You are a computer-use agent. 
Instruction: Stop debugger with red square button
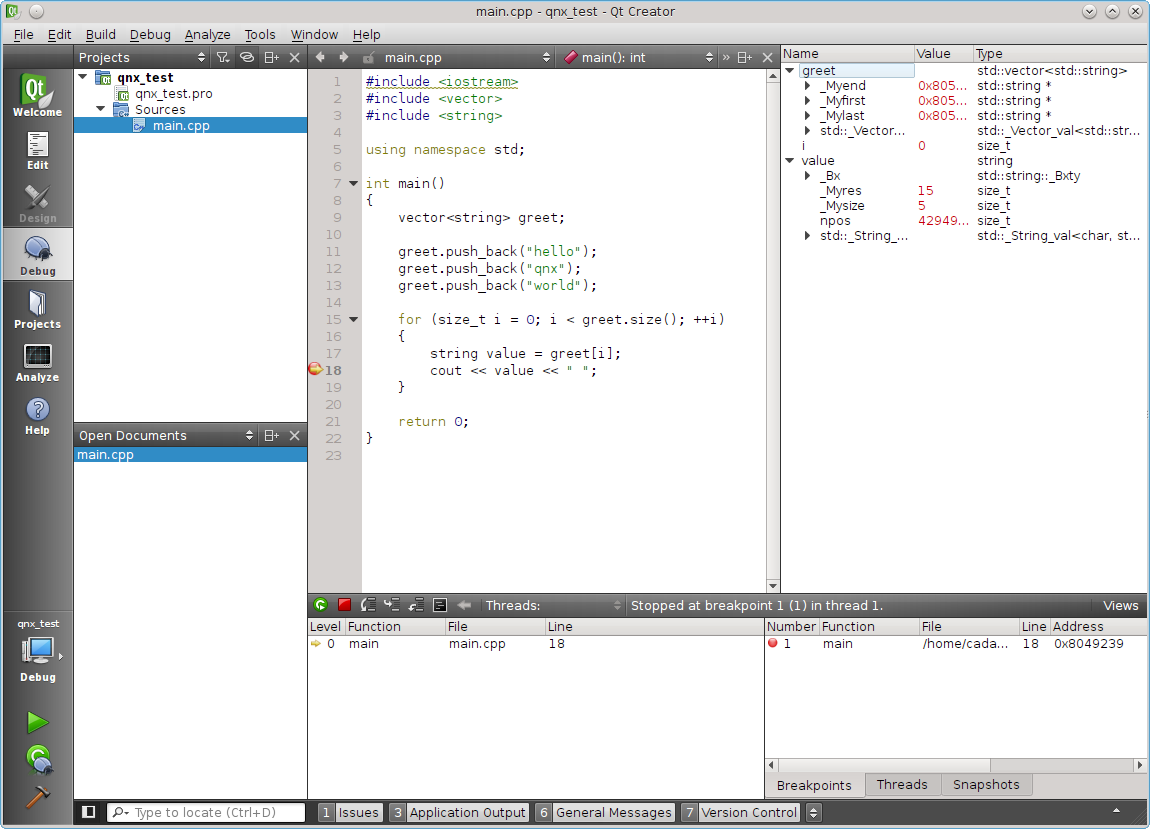pos(344,605)
